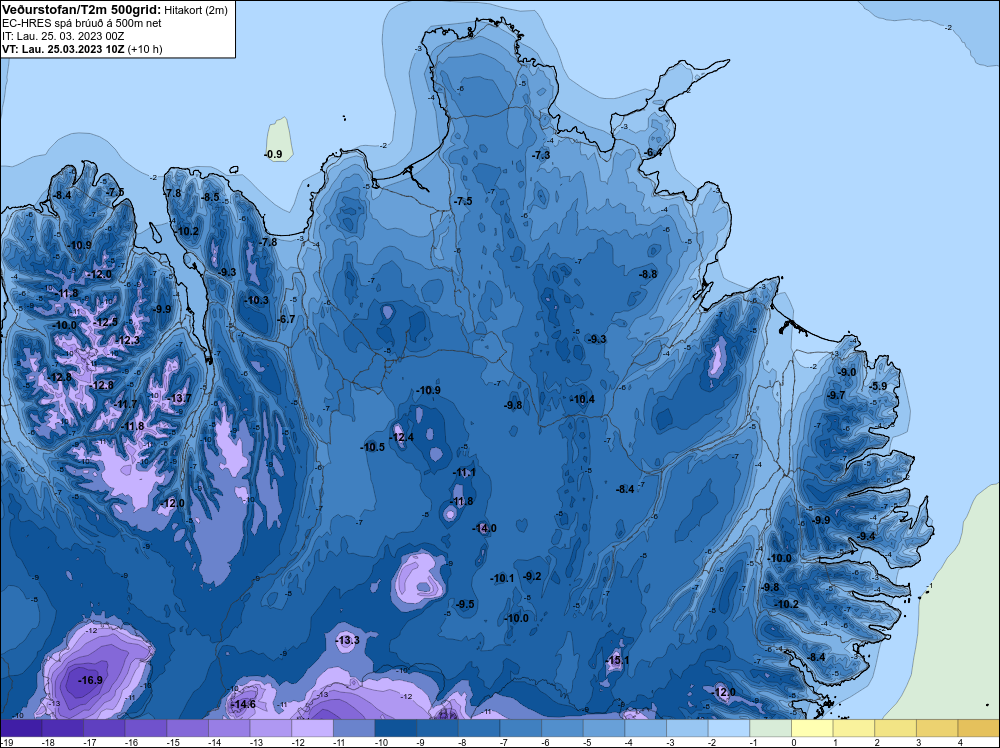Click the pale lilac legend swatch for -12 to -11
The width and height of the screenshot is (1000, 748).
point(312,728)
